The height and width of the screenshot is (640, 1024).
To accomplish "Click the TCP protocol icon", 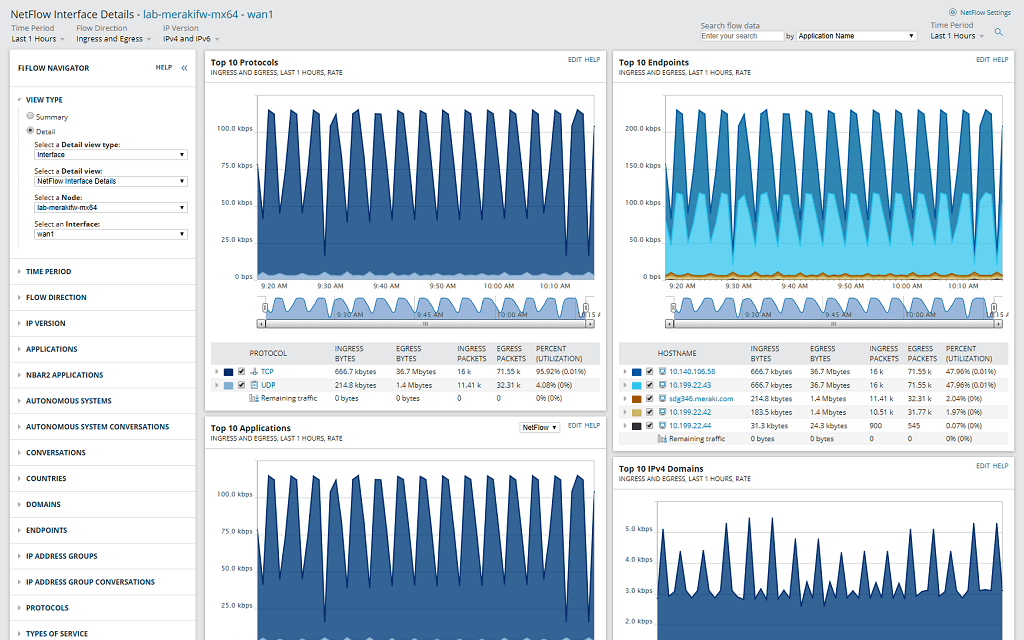I will click(254, 372).
